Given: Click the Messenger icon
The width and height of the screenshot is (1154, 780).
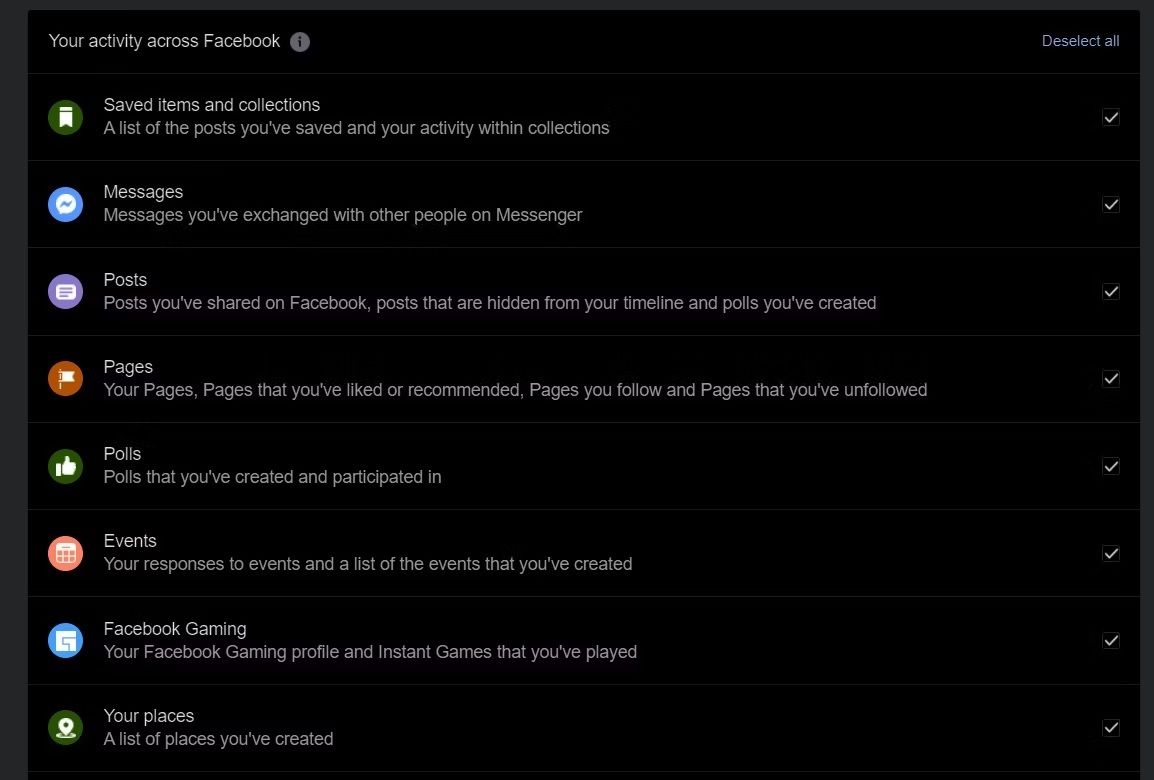Looking at the screenshot, I should point(65,203).
